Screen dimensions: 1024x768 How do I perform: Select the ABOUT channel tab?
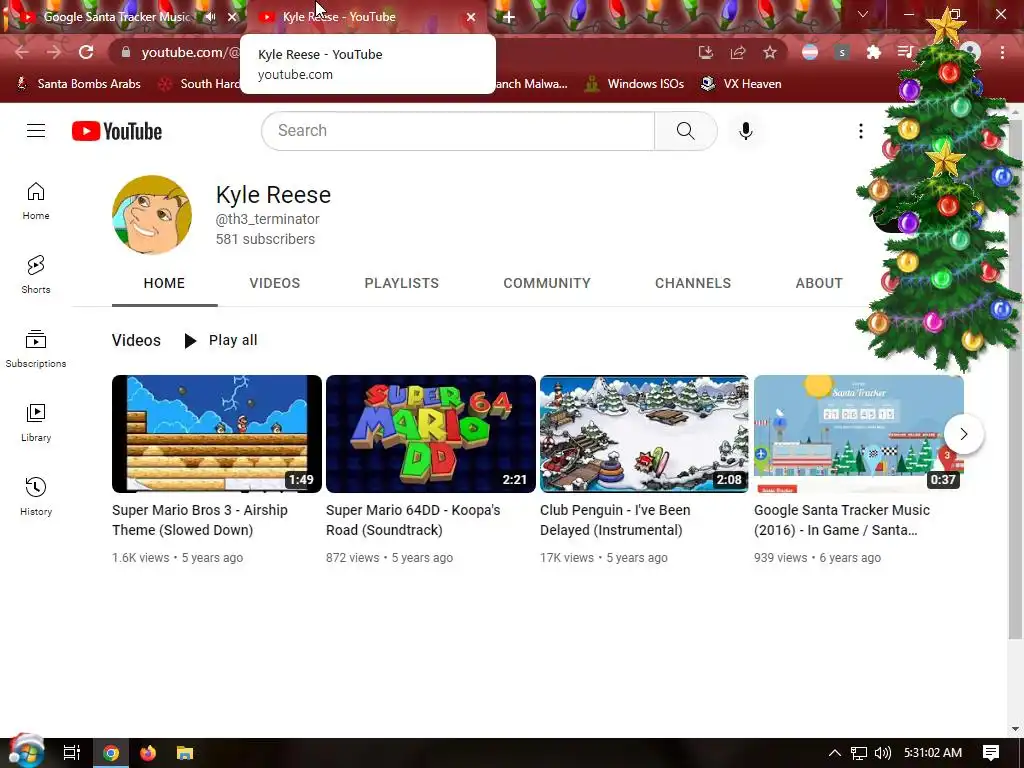(819, 283)
